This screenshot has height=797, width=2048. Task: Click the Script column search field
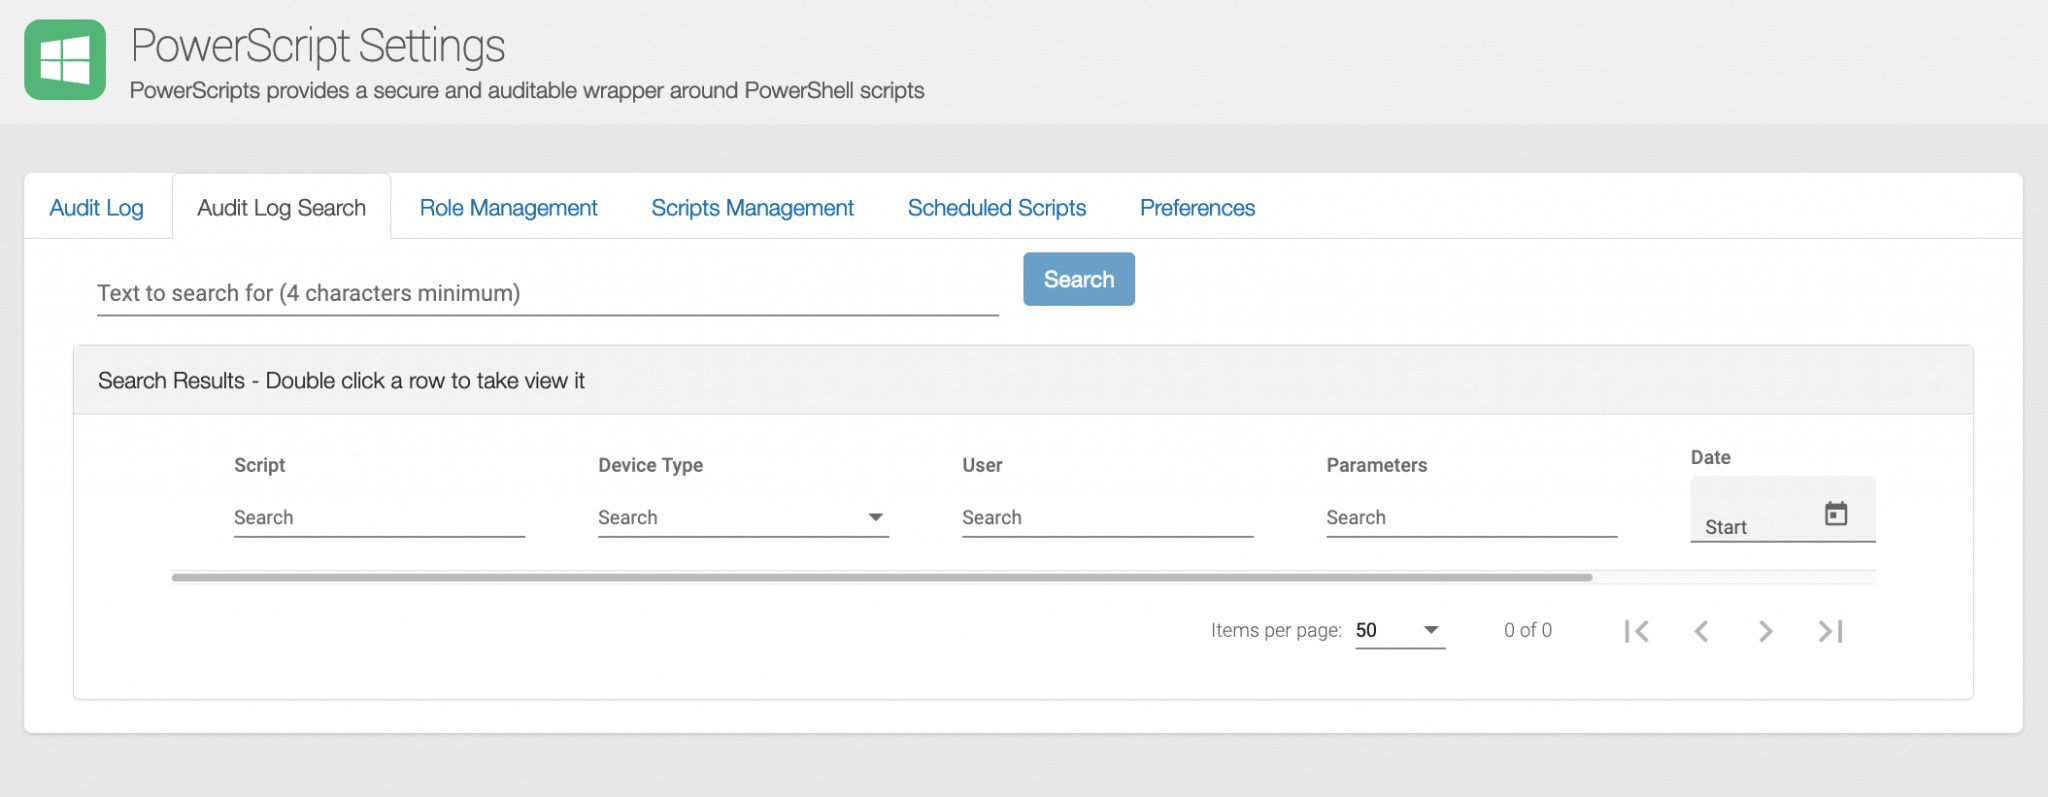coord(379,517)
